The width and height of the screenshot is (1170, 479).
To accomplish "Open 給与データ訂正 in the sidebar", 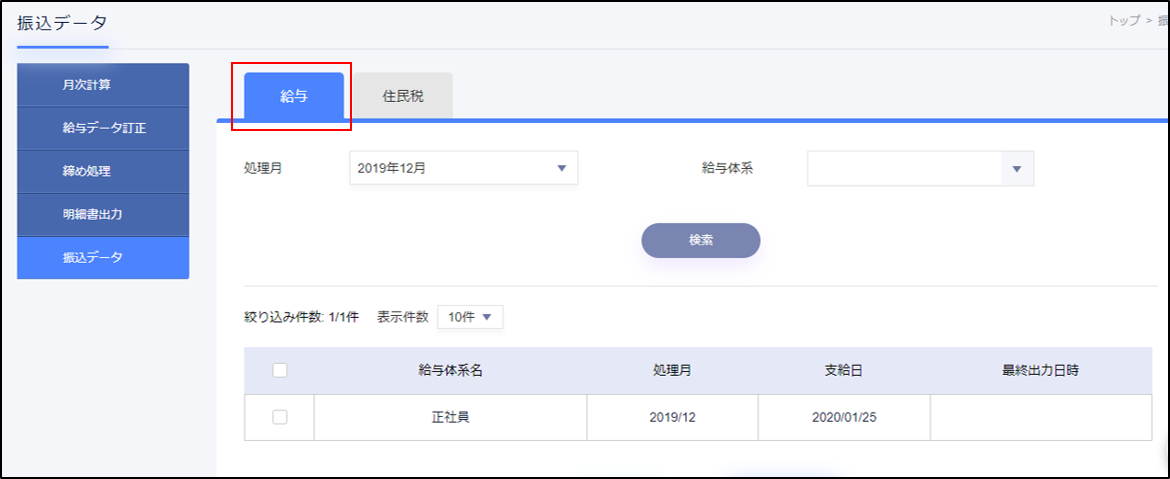I will (x=103, y=128).
